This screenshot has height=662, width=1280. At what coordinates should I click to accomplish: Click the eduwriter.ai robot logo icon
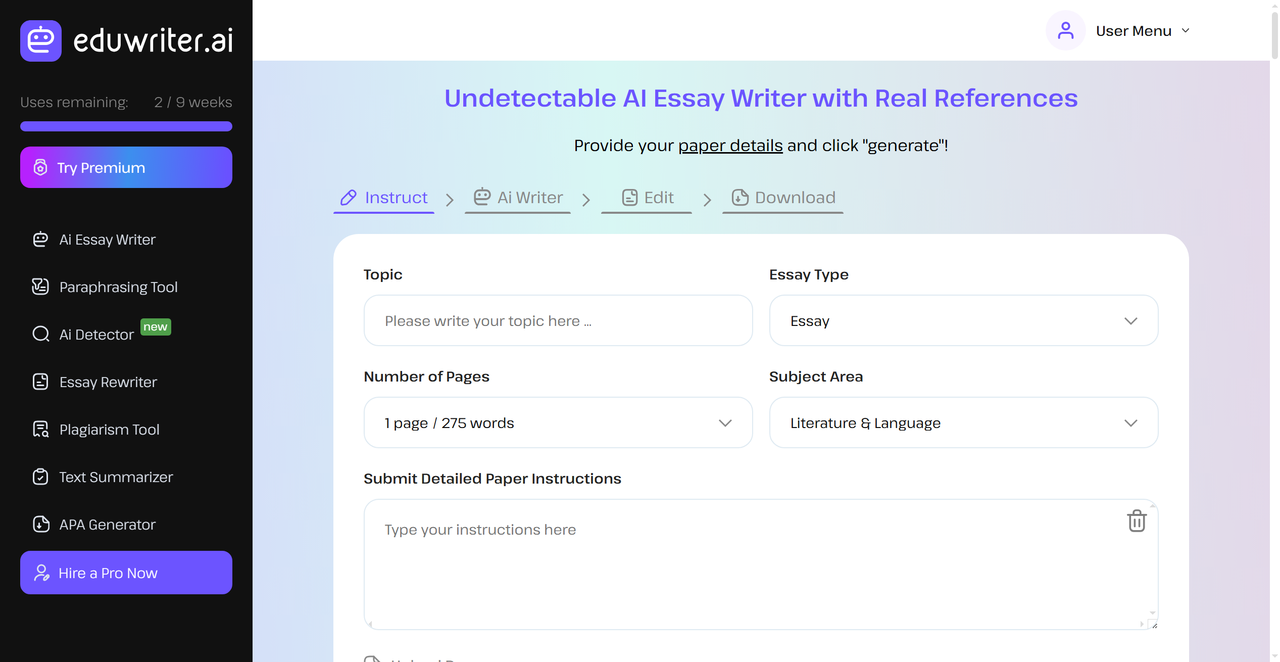tap(41, 40)
